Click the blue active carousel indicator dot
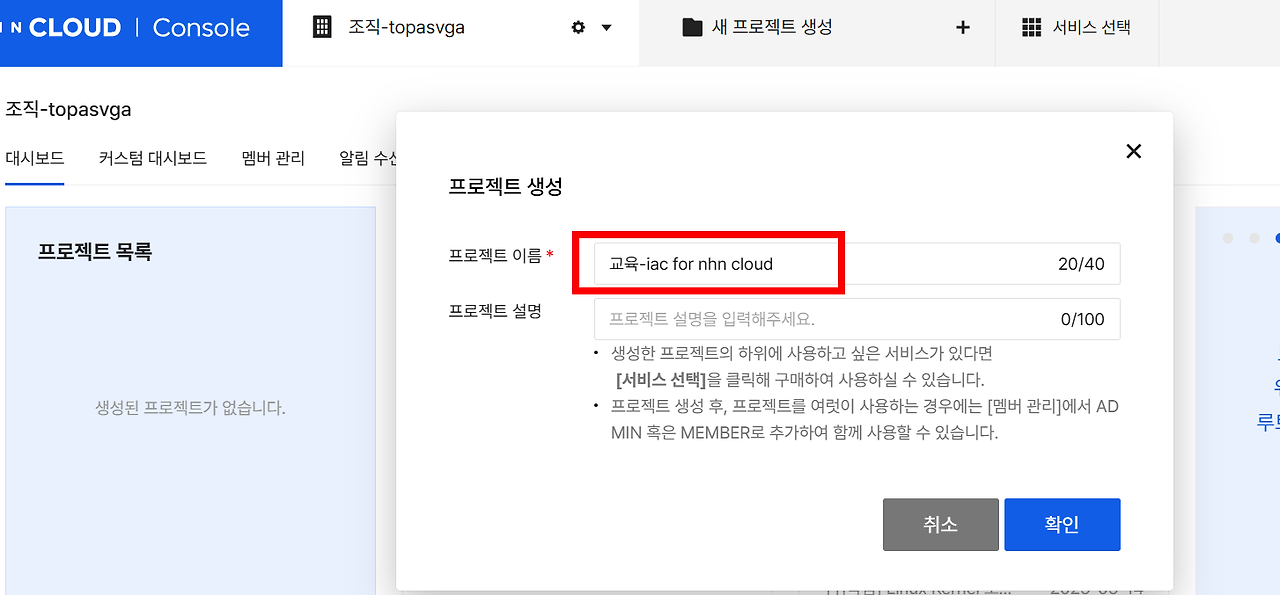Screen dimensions: 1280x595 1277,238
